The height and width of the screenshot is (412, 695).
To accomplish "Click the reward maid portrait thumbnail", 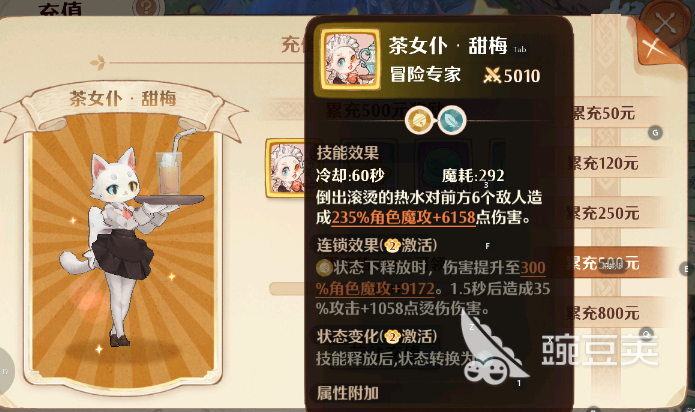I will (x=286, y=168).
